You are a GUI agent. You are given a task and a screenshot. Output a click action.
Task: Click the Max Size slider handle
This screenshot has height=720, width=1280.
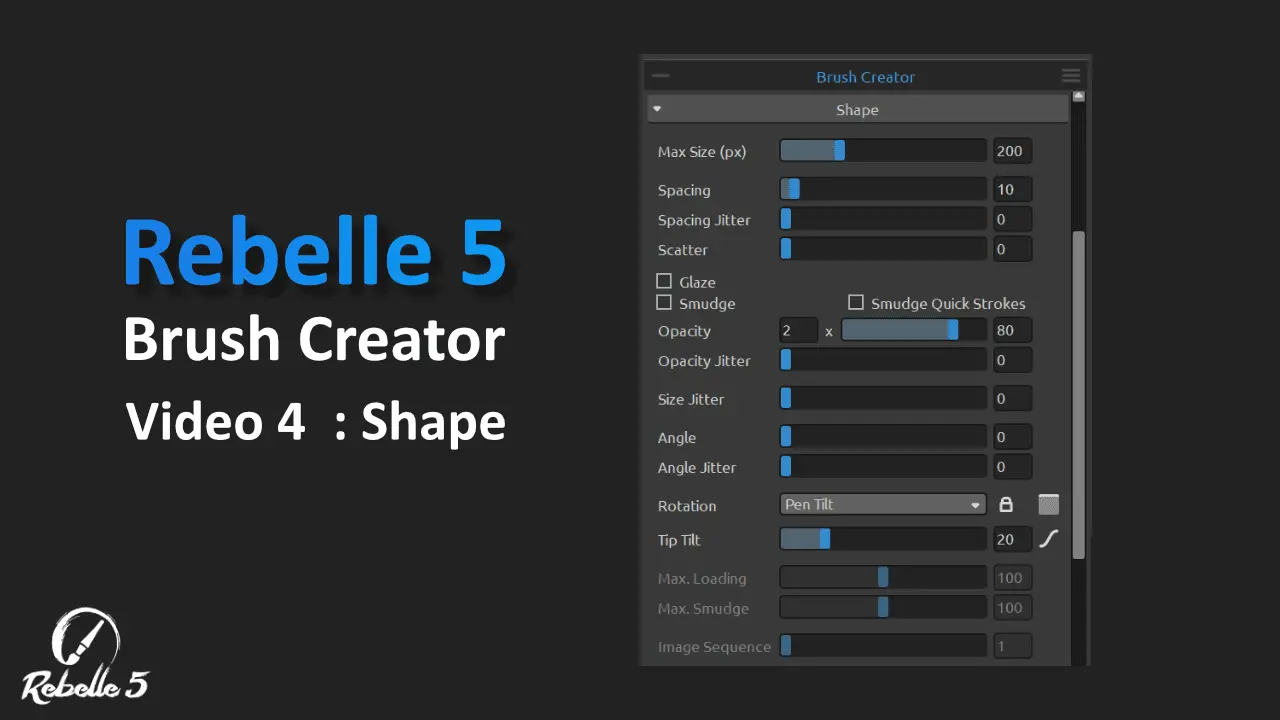(840, 151)
